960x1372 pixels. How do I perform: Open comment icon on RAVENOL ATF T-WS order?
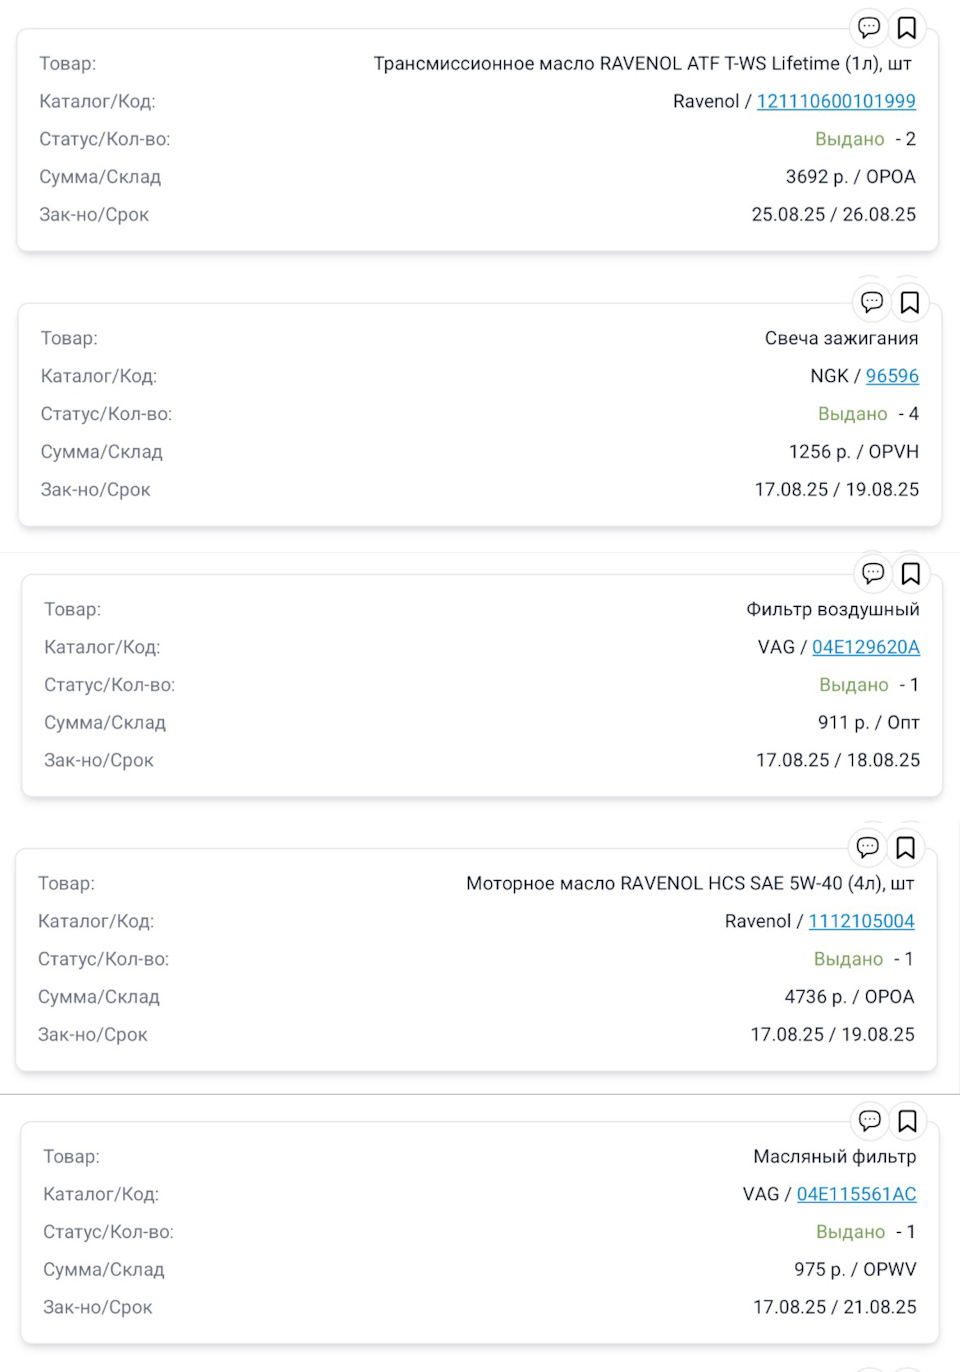(869, 27)
